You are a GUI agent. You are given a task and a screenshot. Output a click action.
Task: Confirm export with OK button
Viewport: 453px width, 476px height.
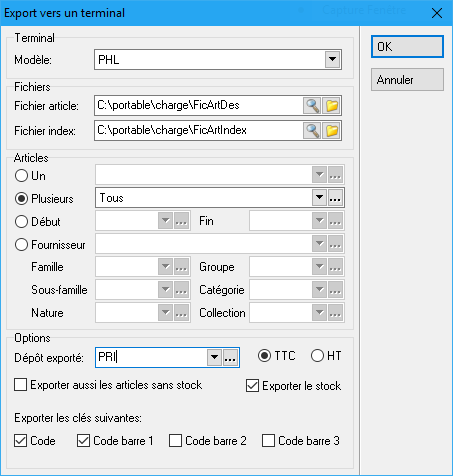point(407,47)
